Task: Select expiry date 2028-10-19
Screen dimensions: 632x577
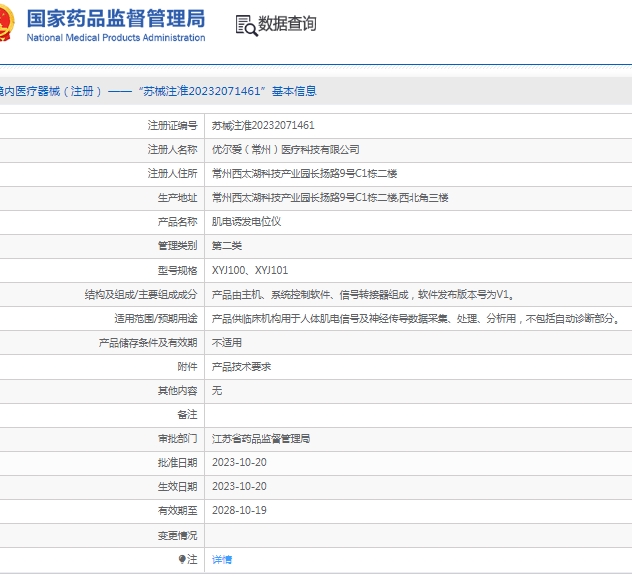Action: [239, 511]
